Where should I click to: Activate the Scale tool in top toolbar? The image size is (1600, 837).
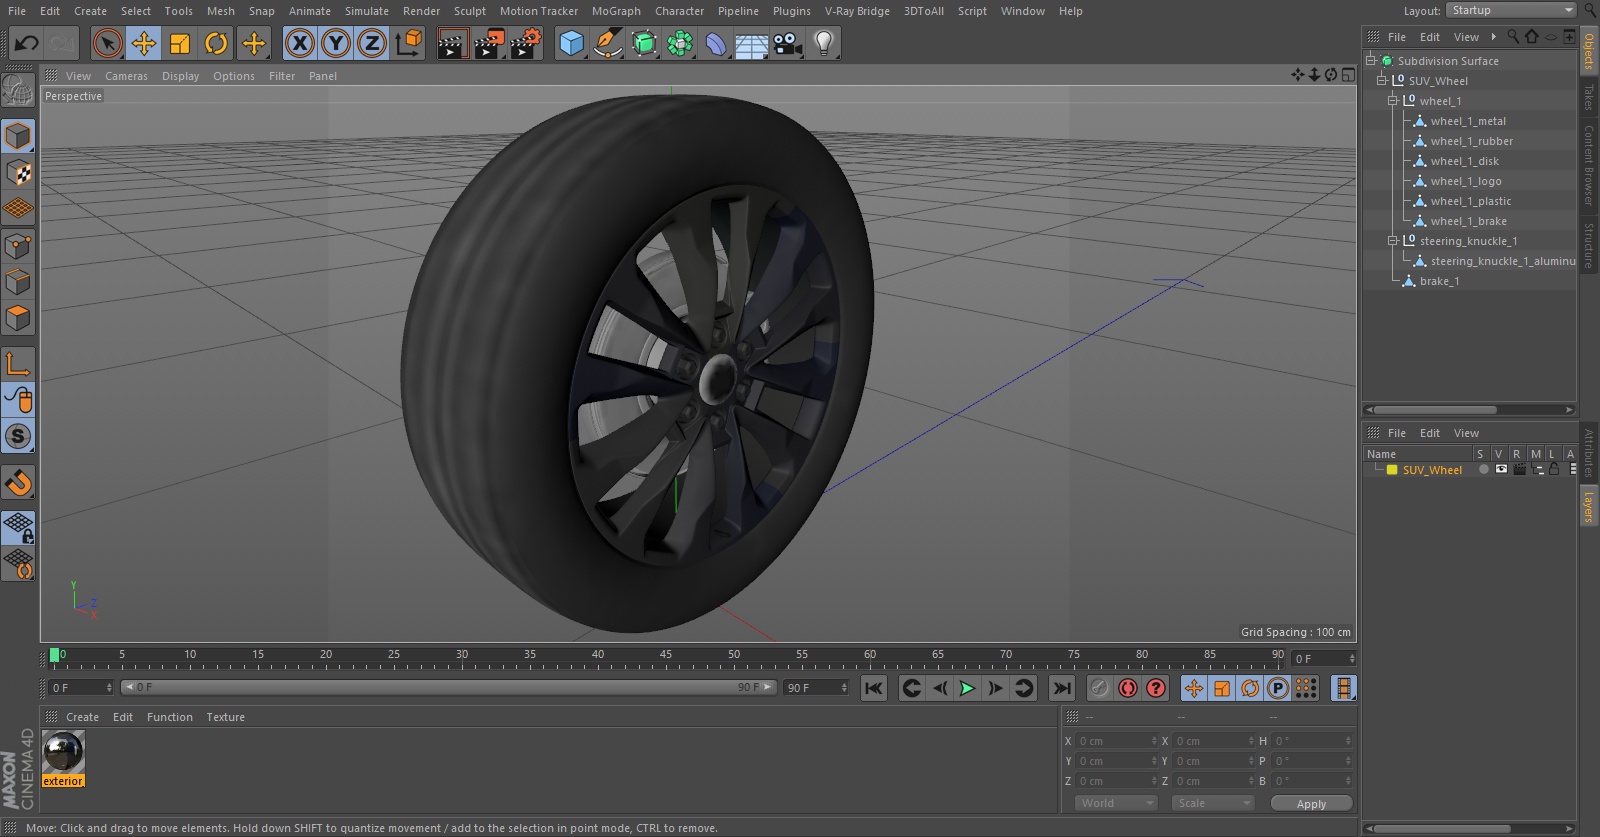click(180, 43)
